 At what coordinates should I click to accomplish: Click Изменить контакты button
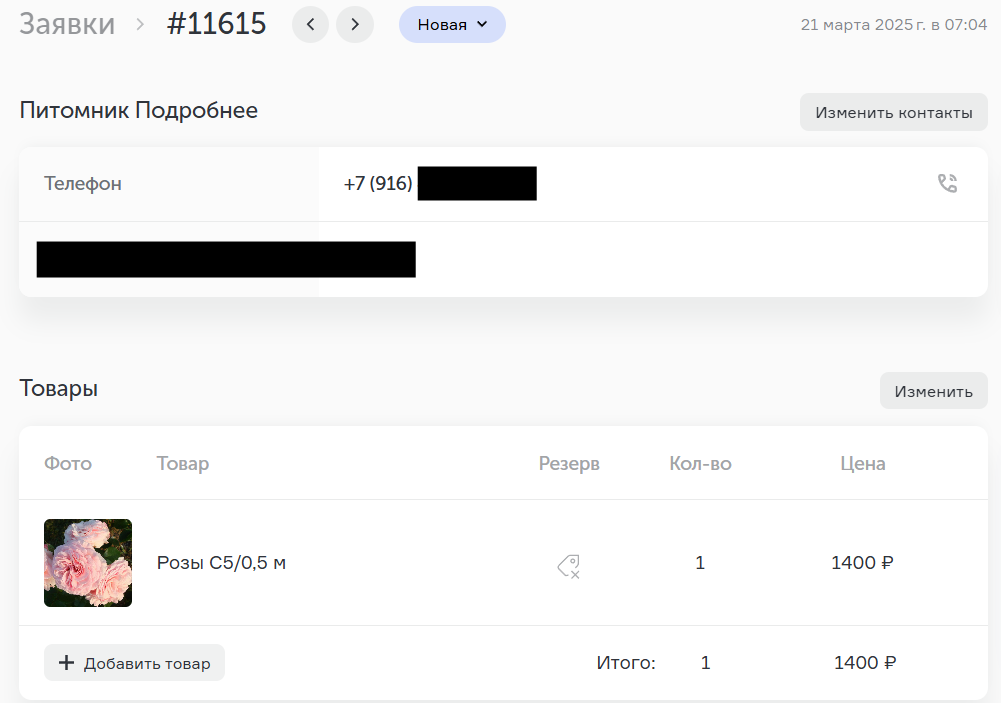click(x=893, y=112)
